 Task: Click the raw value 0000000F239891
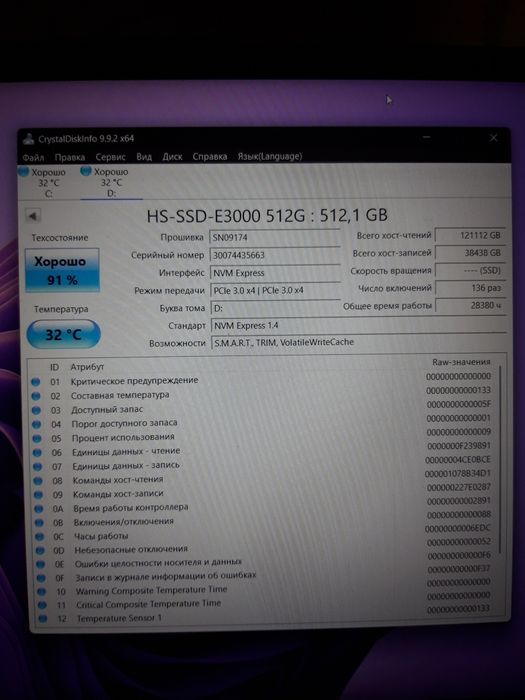[458, 446]
